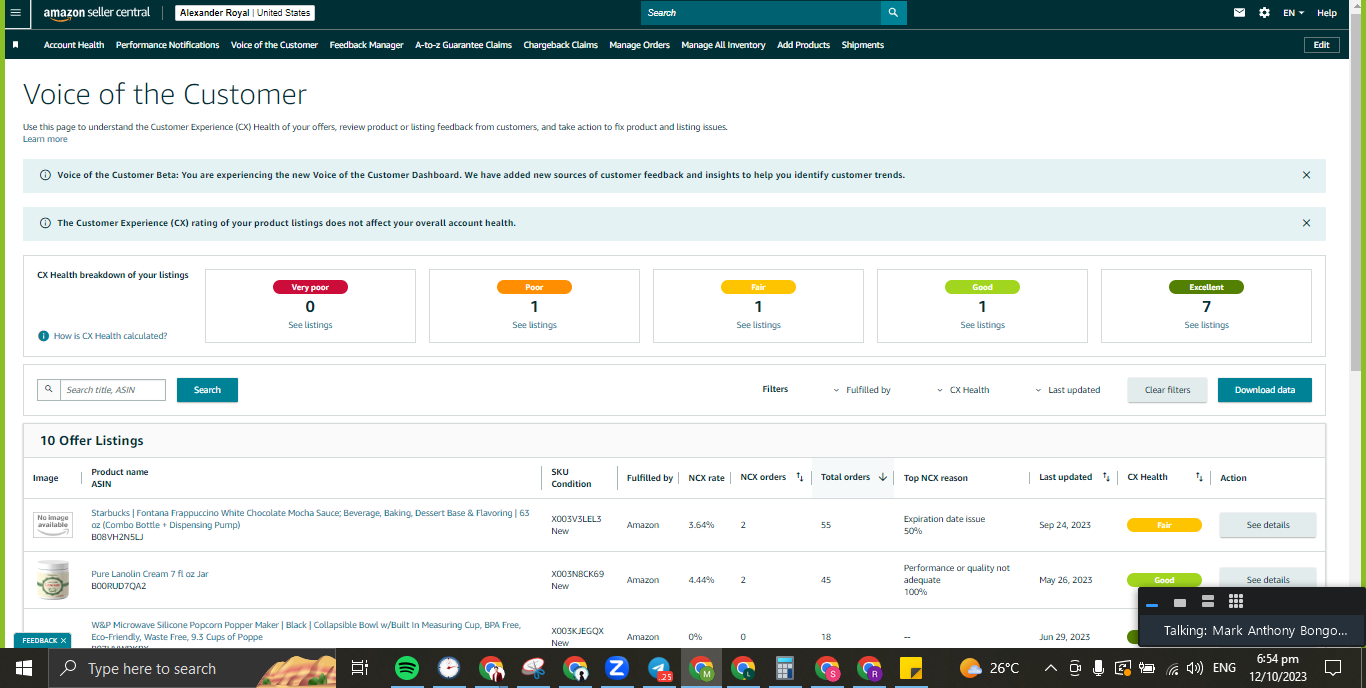Open Manage All Inventory menu item

click(723, 45)
